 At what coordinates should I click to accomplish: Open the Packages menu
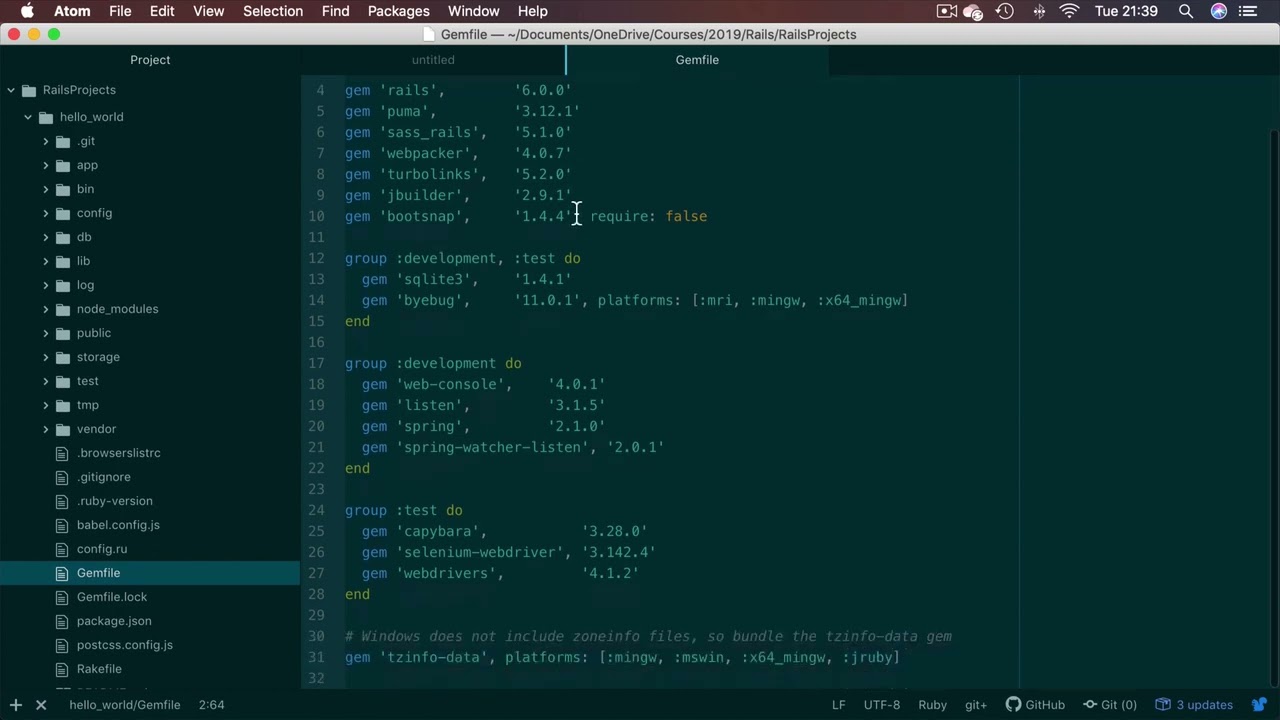click(x=398, y=11)
